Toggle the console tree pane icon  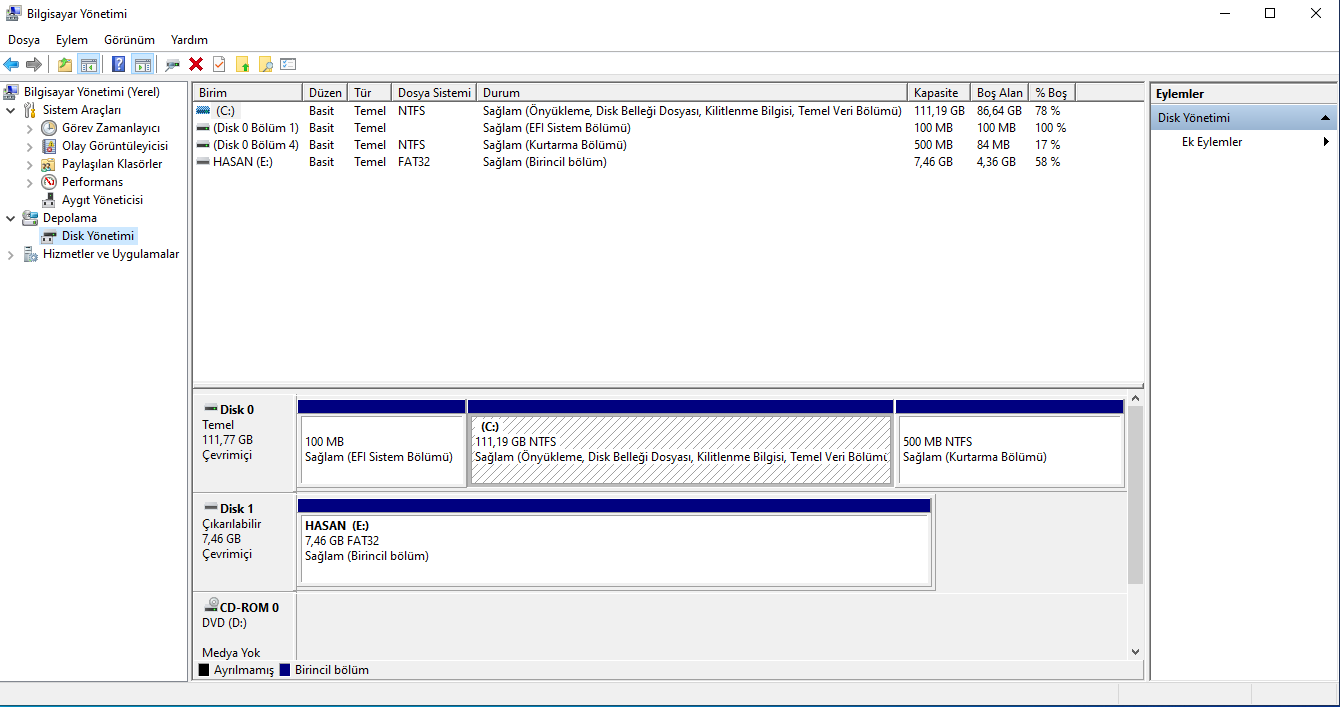pos(89,64)
